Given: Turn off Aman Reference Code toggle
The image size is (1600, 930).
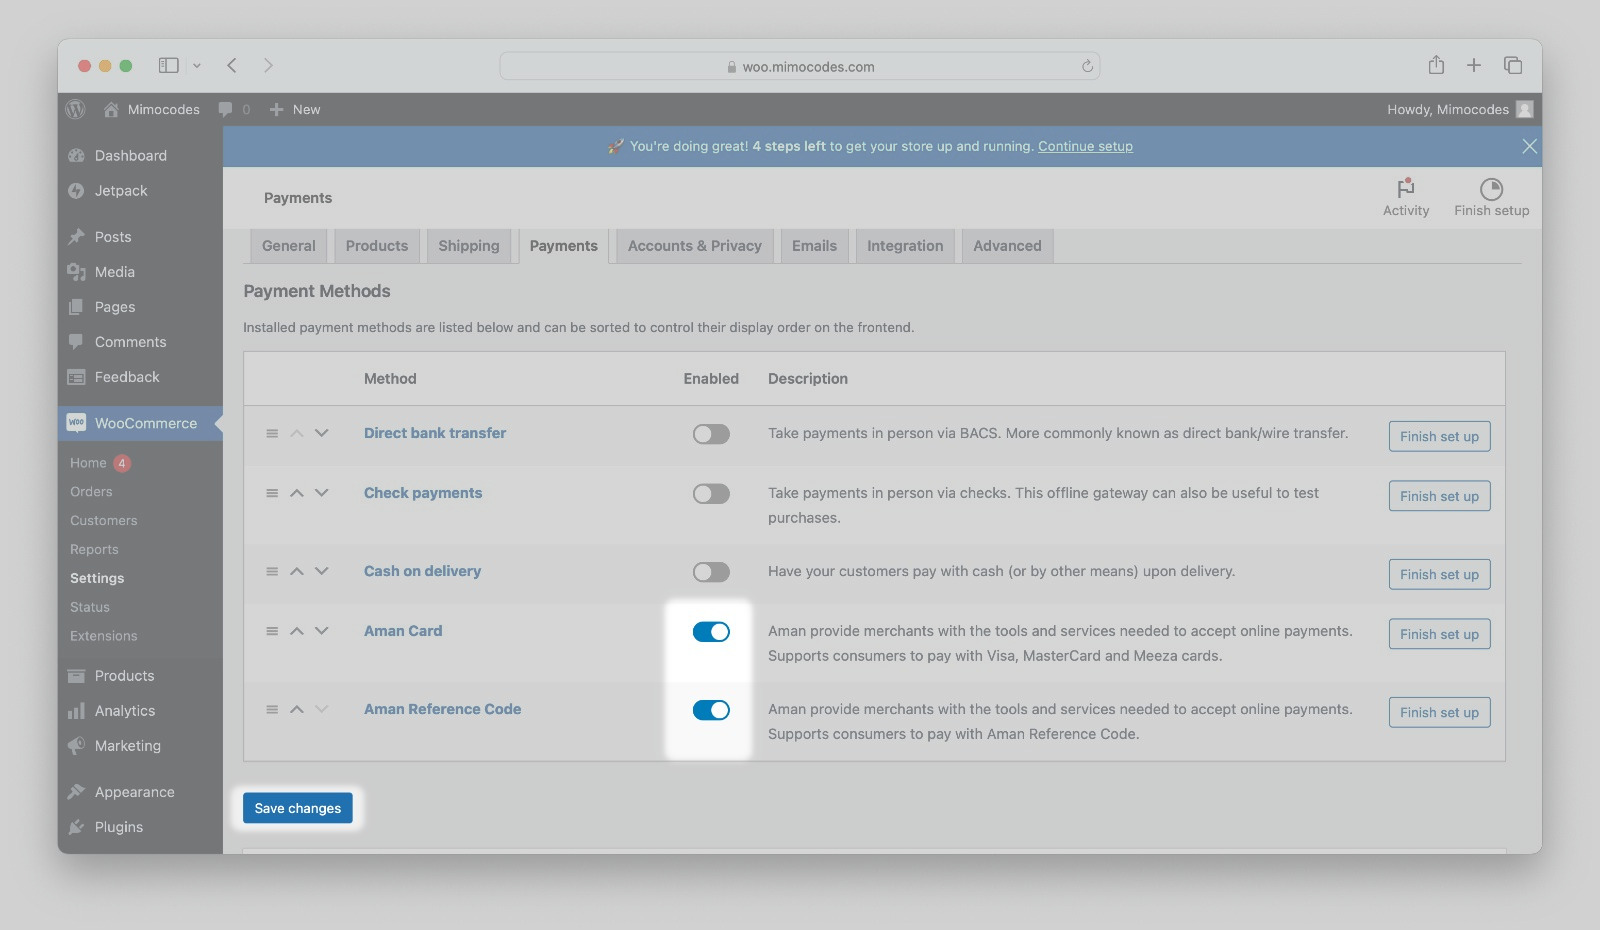Looking at the screenshot, I should [x=711, y=710].
